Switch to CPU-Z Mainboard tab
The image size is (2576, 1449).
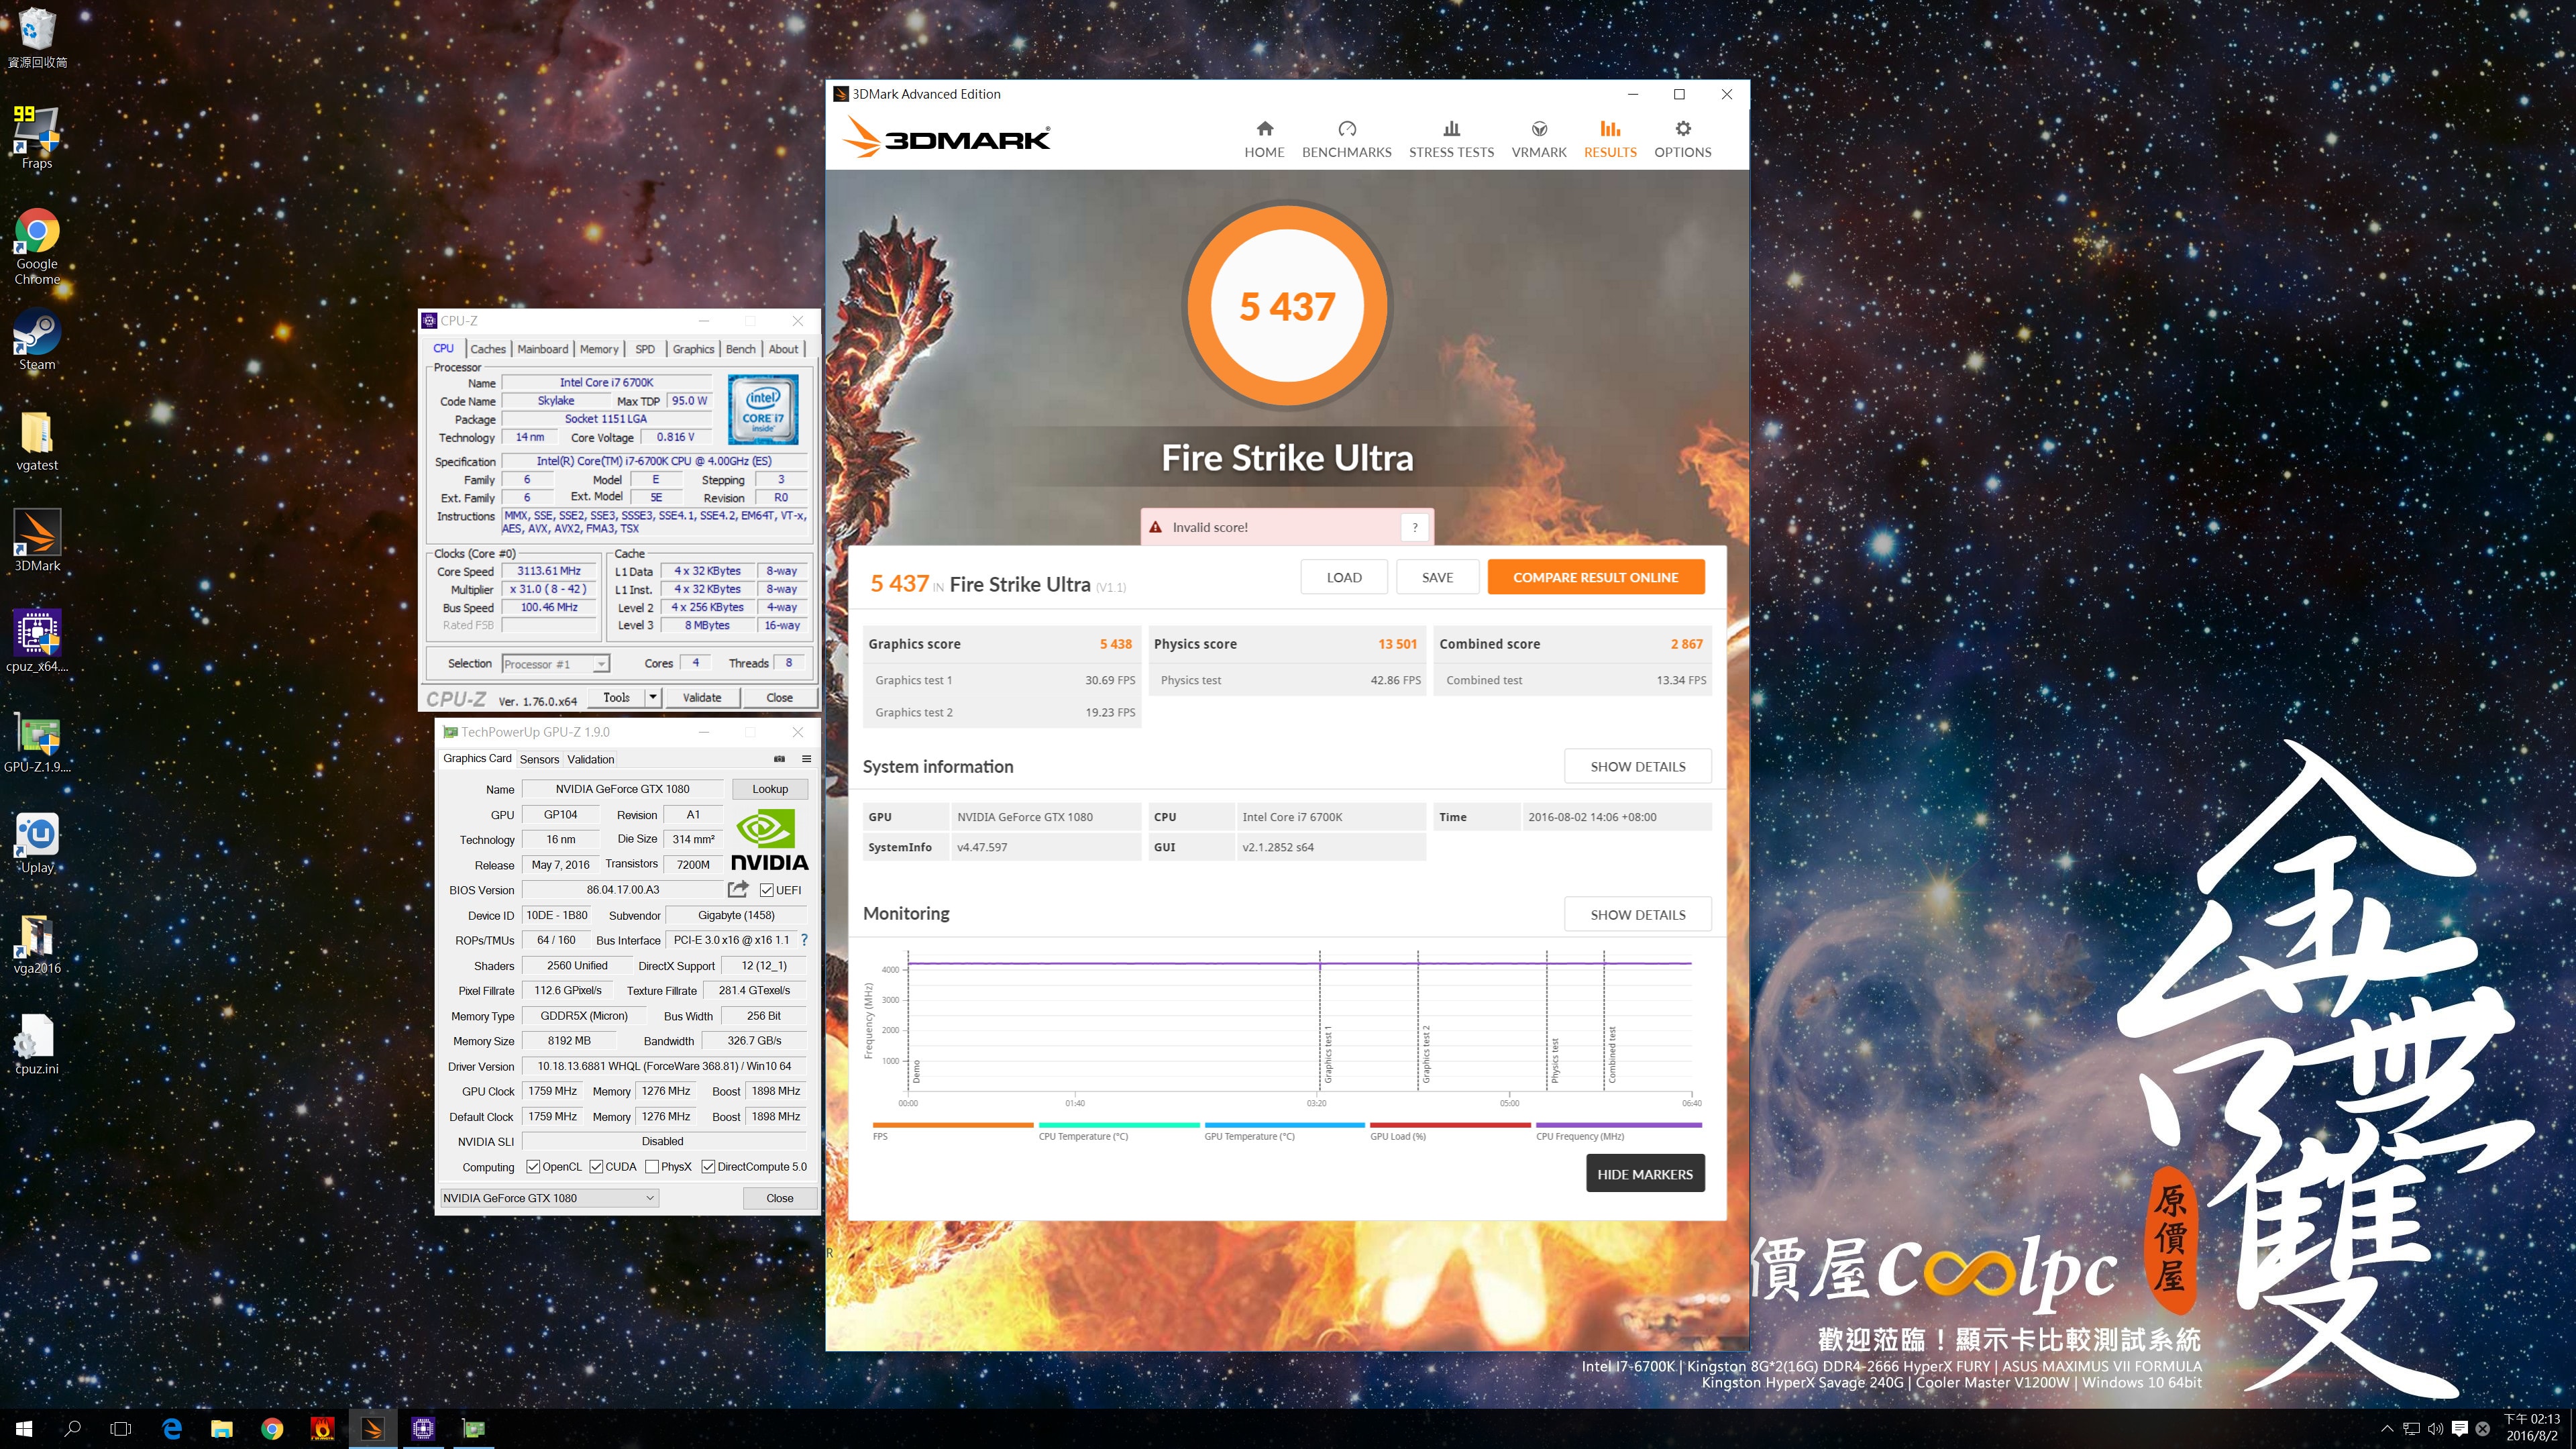tap(542, 349)
